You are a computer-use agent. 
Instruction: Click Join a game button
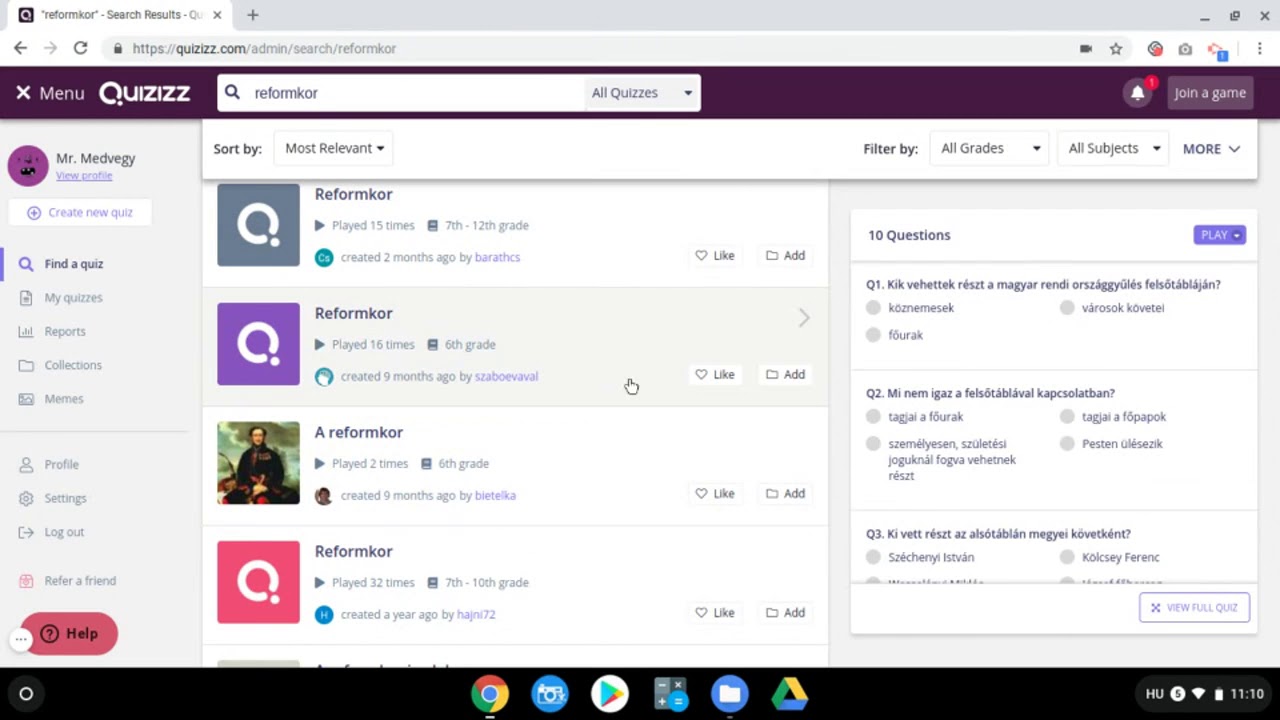(1210, 93)
